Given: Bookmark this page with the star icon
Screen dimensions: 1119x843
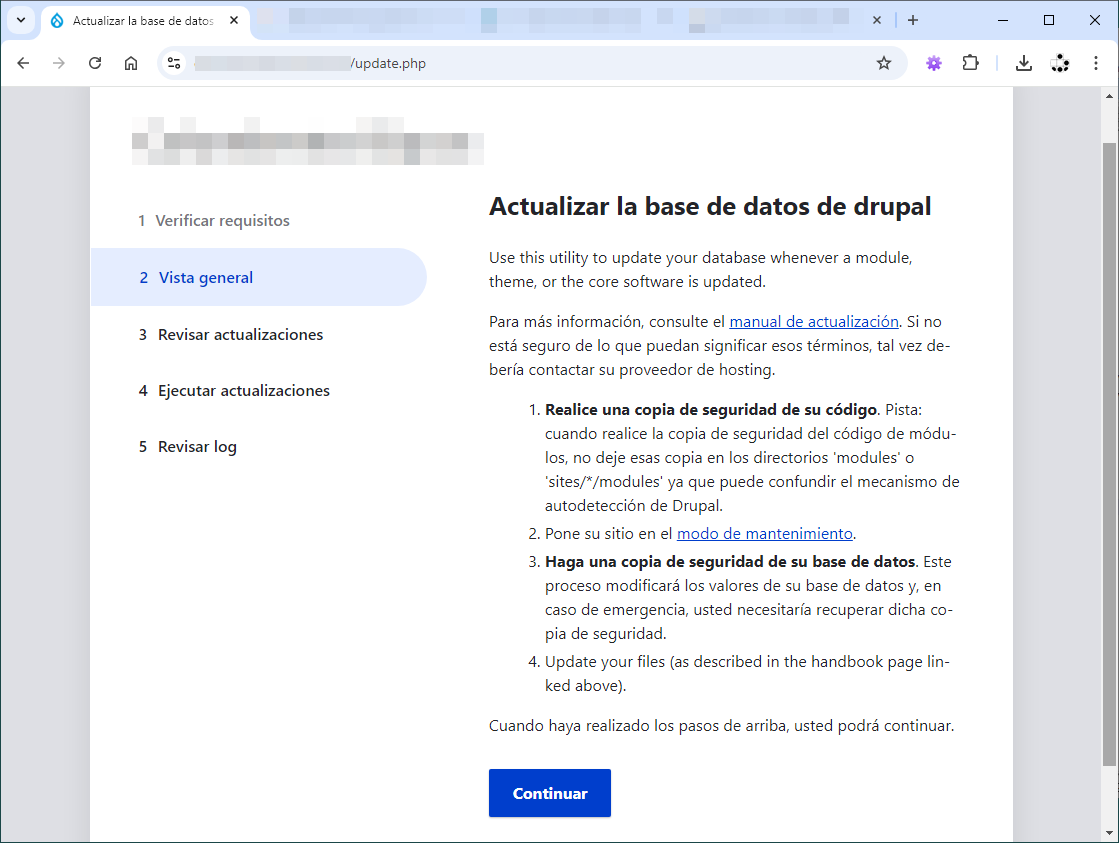Looking at the screenshot, I should pyautogui.click(x=883, y=63).
